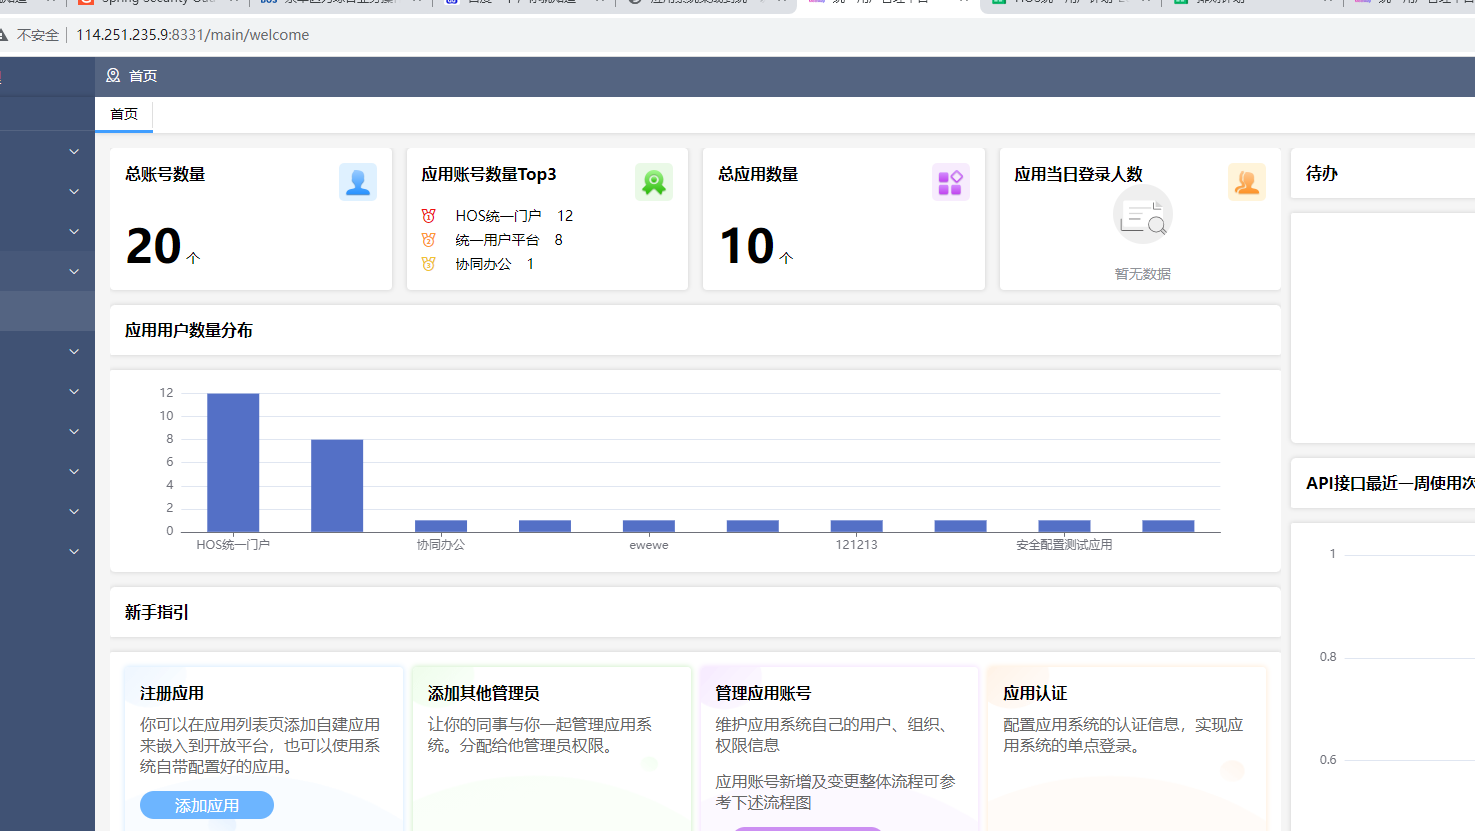Expand the topmost sidebar menu chevron
This screenshot has height=831, width=1475.
point(74,152)
